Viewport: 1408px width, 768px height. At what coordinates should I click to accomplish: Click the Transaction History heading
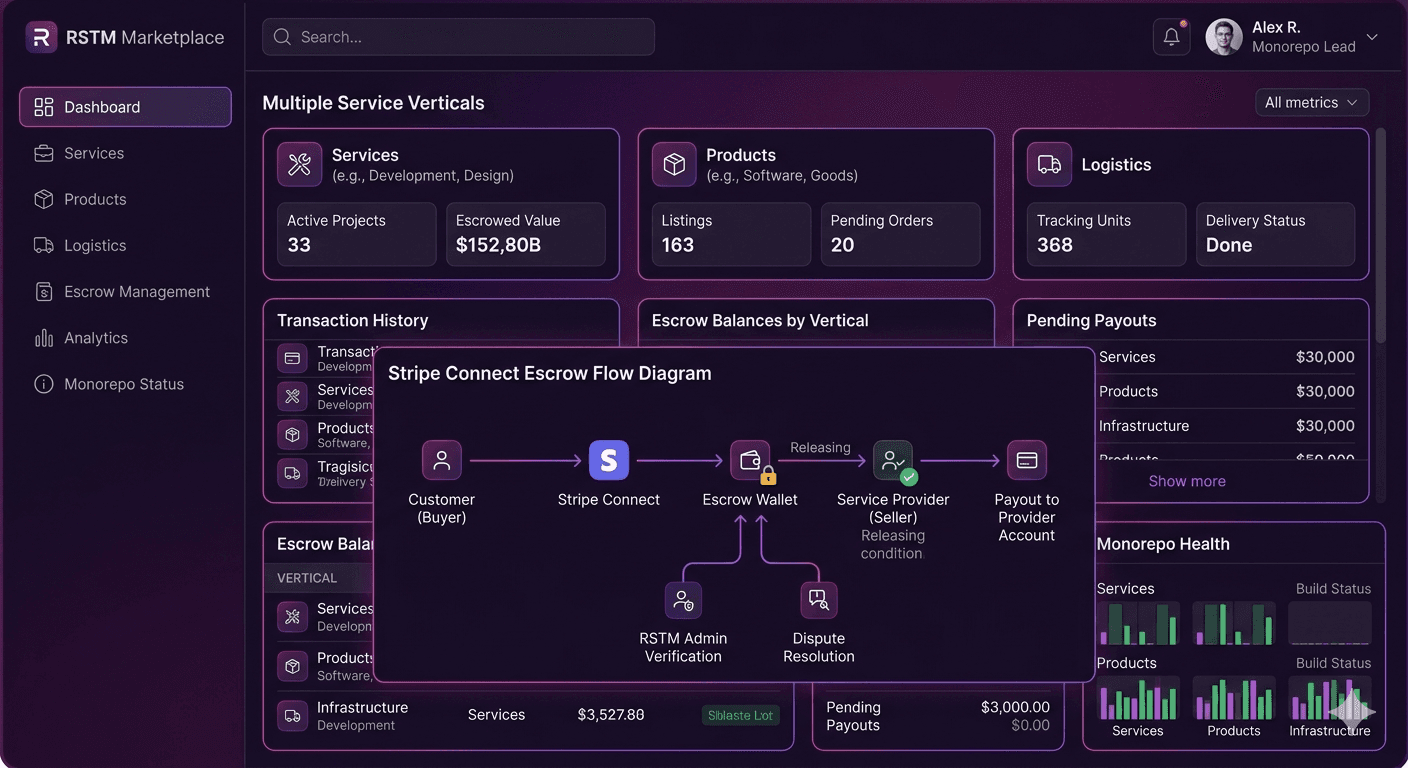352,320
